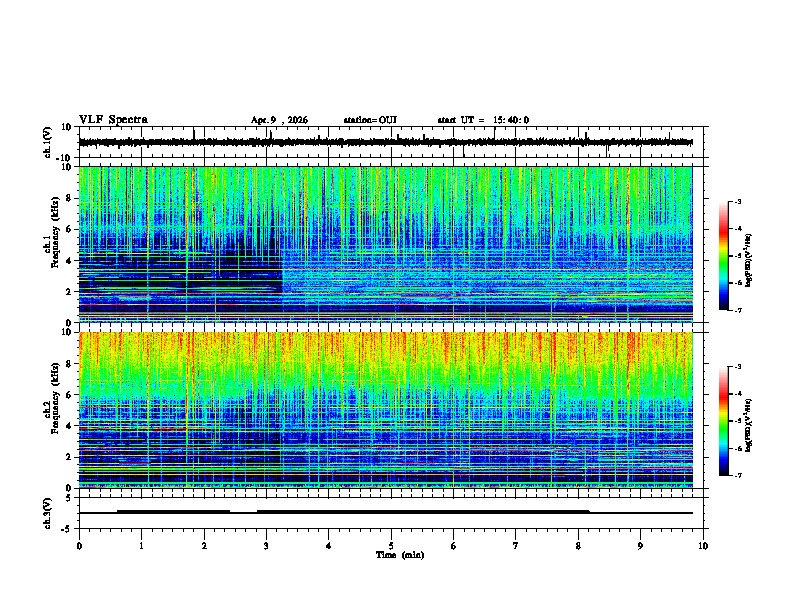Click tick label "6" on the Time axis

453,546
